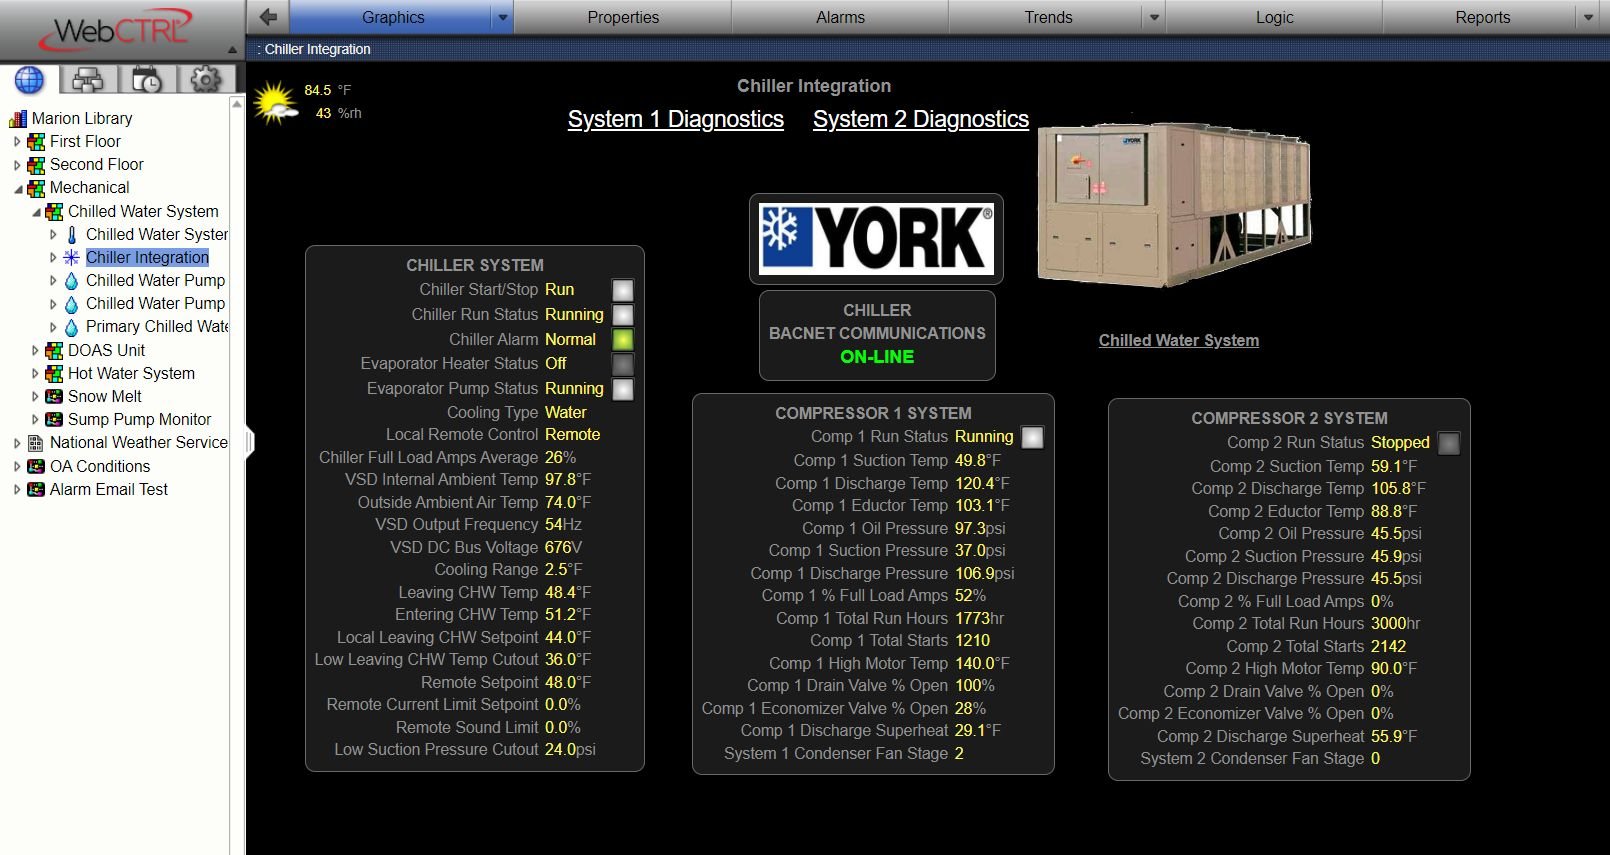
Task: Switch to the Network tree icon
Action: (88, 80)
